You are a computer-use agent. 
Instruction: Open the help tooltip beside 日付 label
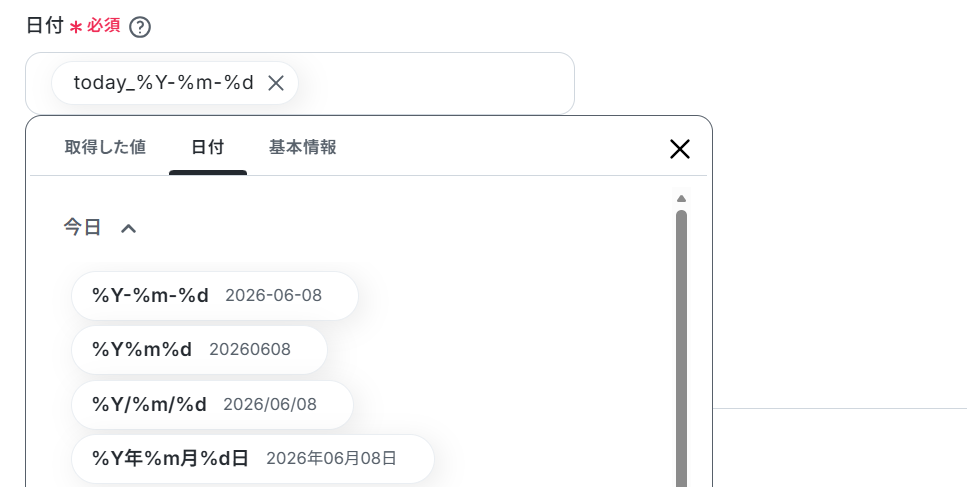click(140, 27)
